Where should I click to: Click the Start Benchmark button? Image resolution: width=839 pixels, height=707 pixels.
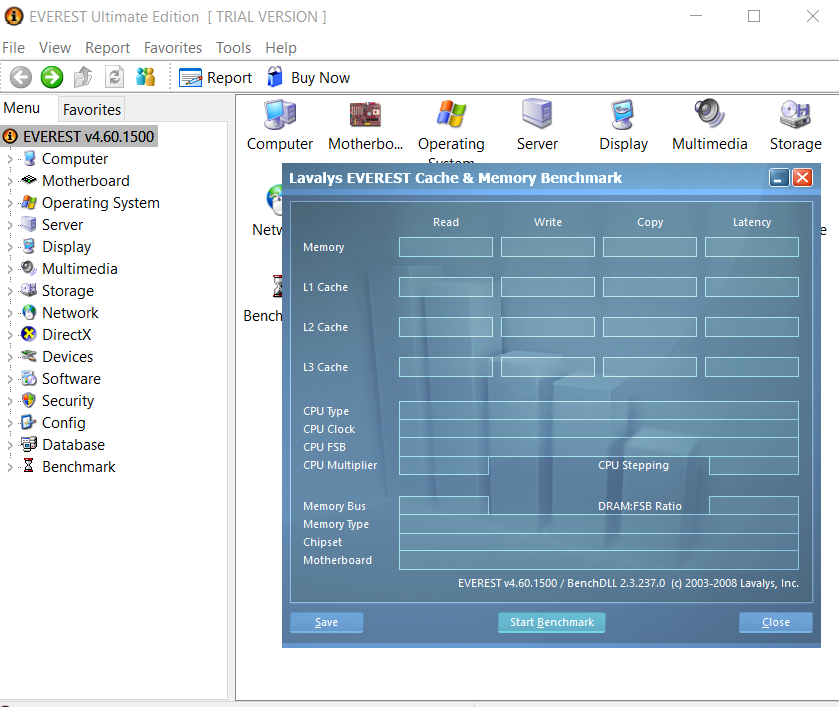(x=552, y=622)
